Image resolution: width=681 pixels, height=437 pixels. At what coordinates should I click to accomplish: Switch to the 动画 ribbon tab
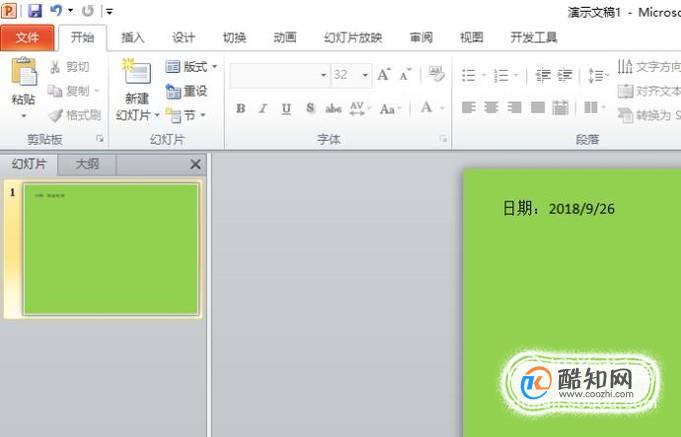[285, 38]
